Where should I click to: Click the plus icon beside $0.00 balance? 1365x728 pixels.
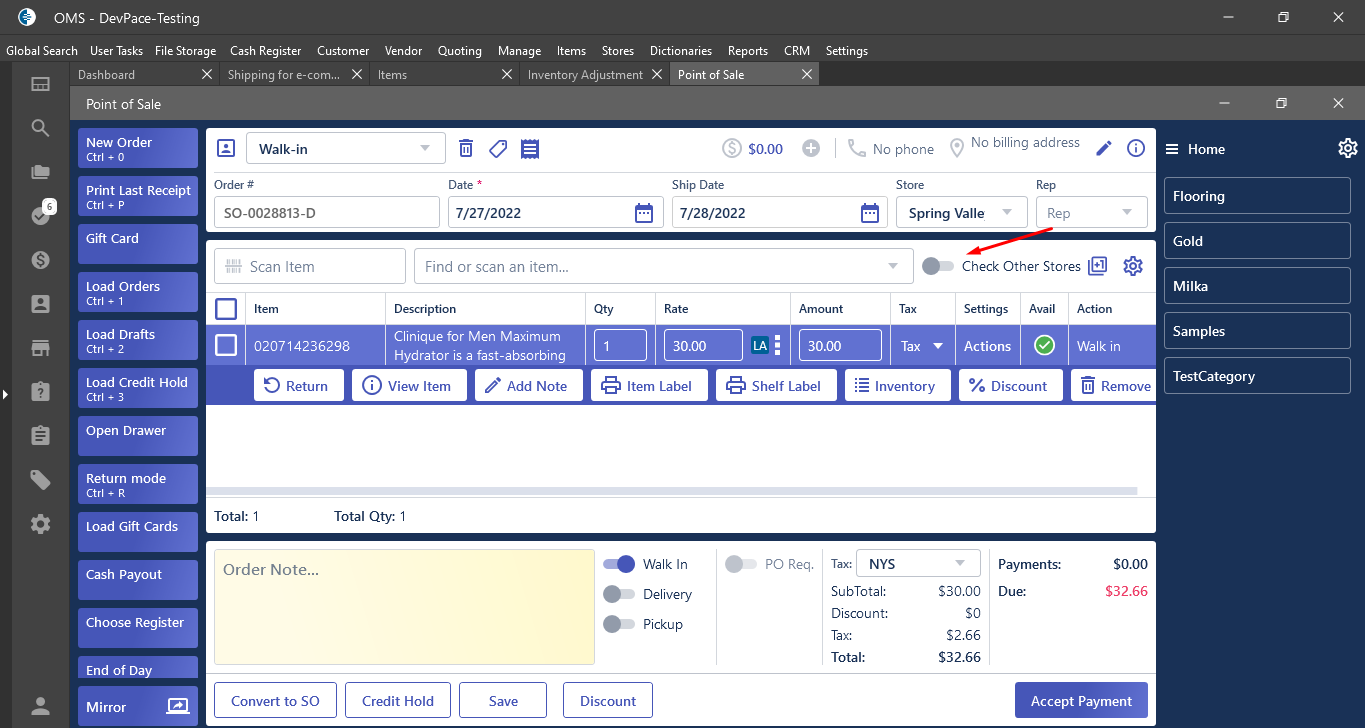[x=811, y=148]
